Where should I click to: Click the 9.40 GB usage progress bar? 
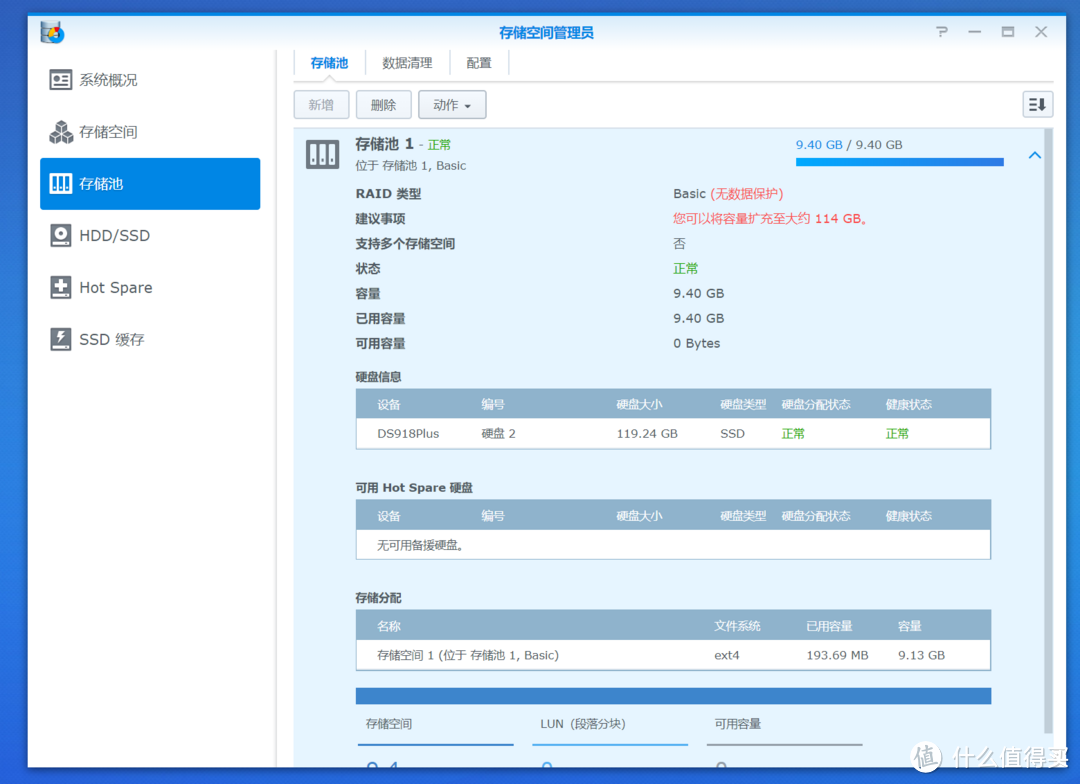900,162
